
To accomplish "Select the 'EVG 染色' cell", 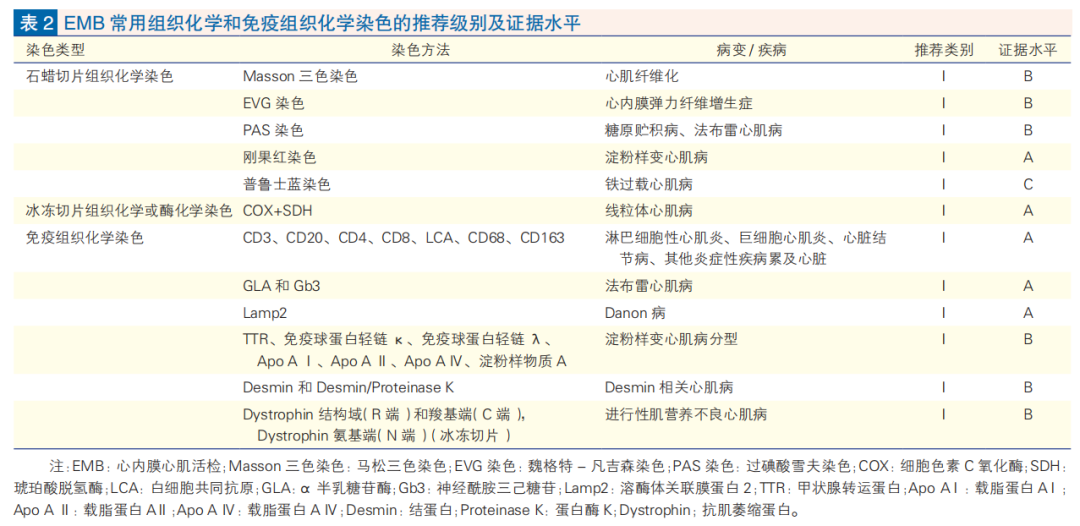I will (x=273, y=103).
